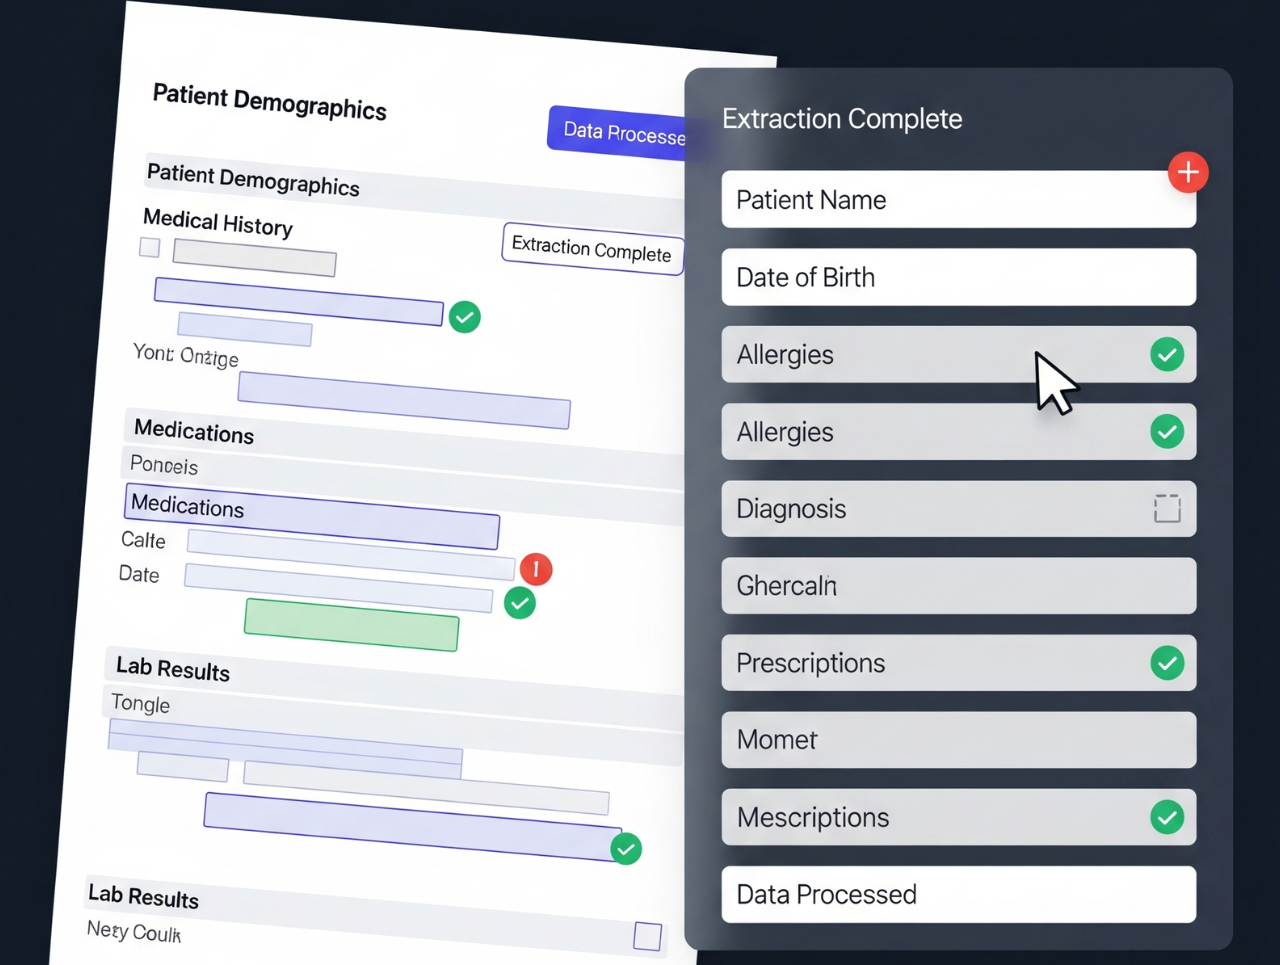Click green checkmark on second Allergies row
The image size is (1280, 965).
[1166, 432]
